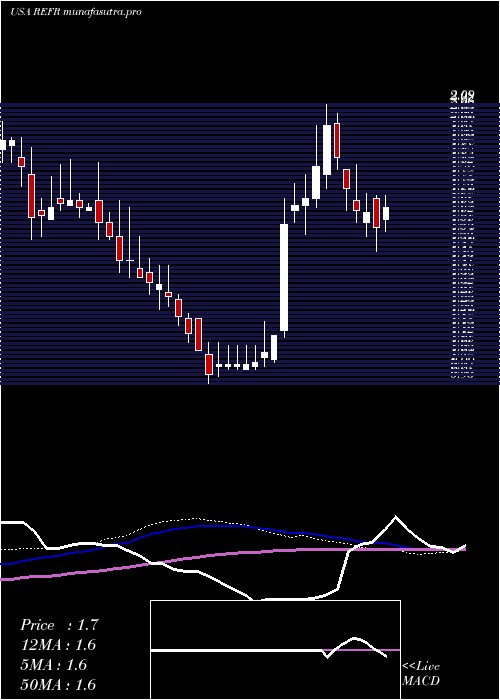The image size is (500, 700).
Task: Select the '50MA : 1.6' value
Action: pyautogui.click(x=58, y=685)
